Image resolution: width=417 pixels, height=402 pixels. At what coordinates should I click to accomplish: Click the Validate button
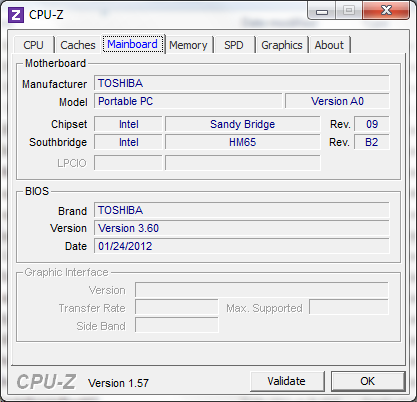pos(287,381)
